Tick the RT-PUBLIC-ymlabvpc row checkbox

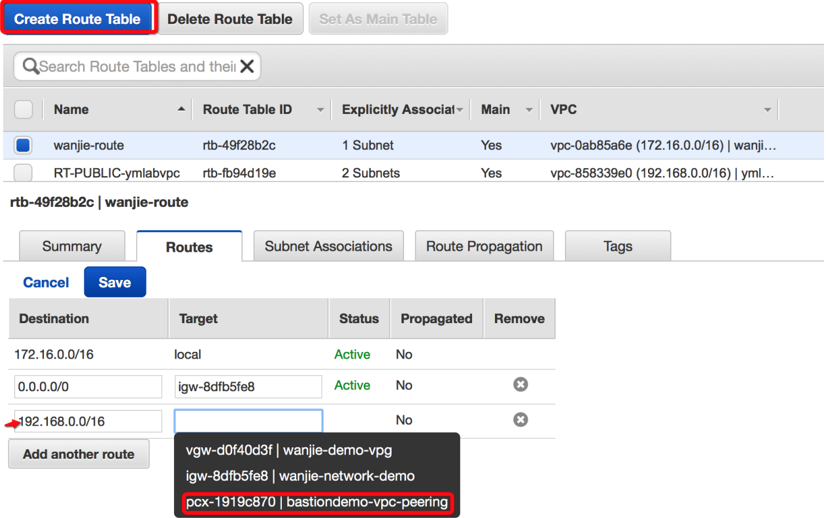click(x=23, y=173)
